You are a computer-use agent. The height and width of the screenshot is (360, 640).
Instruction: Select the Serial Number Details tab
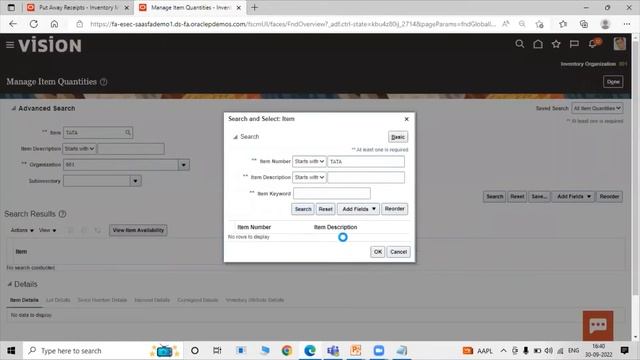pyautogui.click(x=102, y=300)
